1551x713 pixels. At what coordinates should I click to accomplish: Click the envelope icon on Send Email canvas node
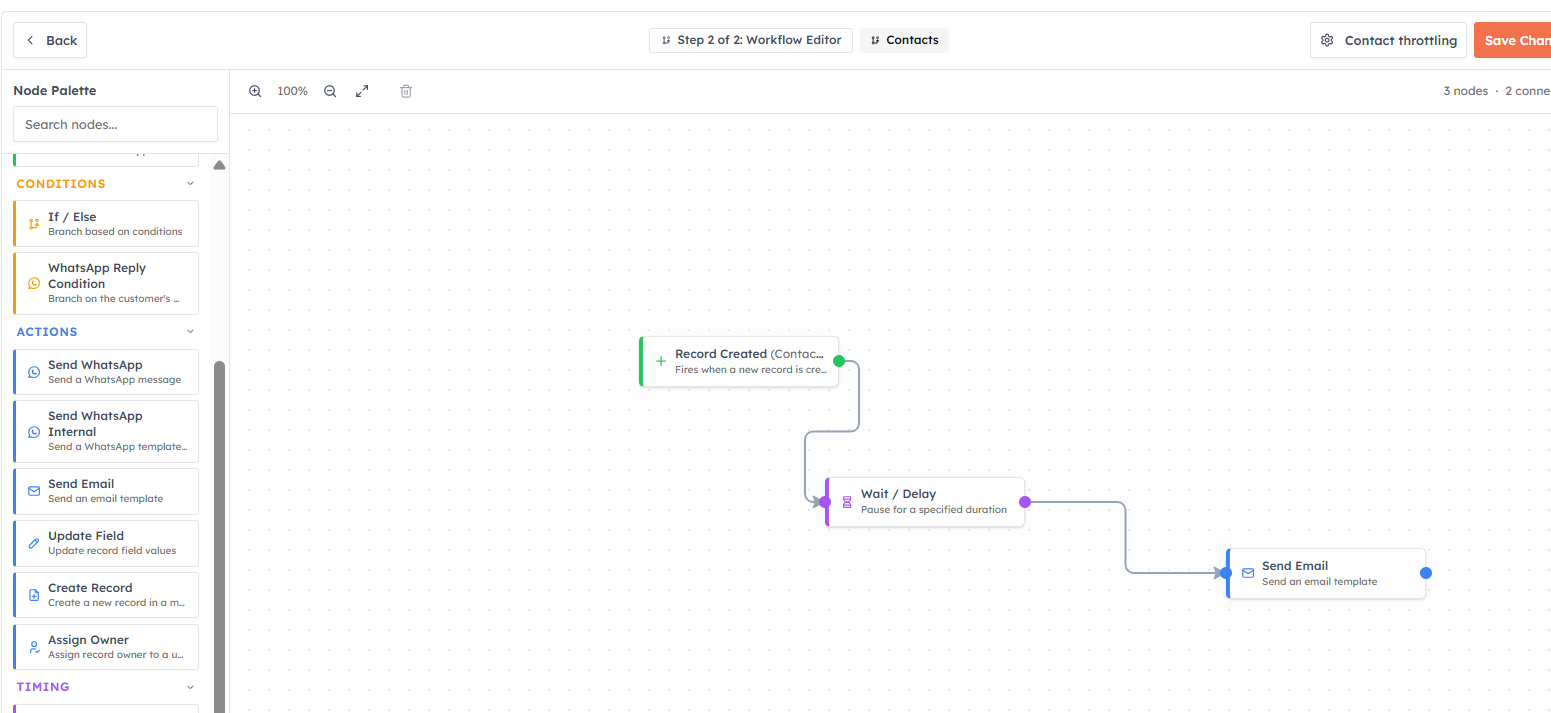click(x=1248, y=573)
